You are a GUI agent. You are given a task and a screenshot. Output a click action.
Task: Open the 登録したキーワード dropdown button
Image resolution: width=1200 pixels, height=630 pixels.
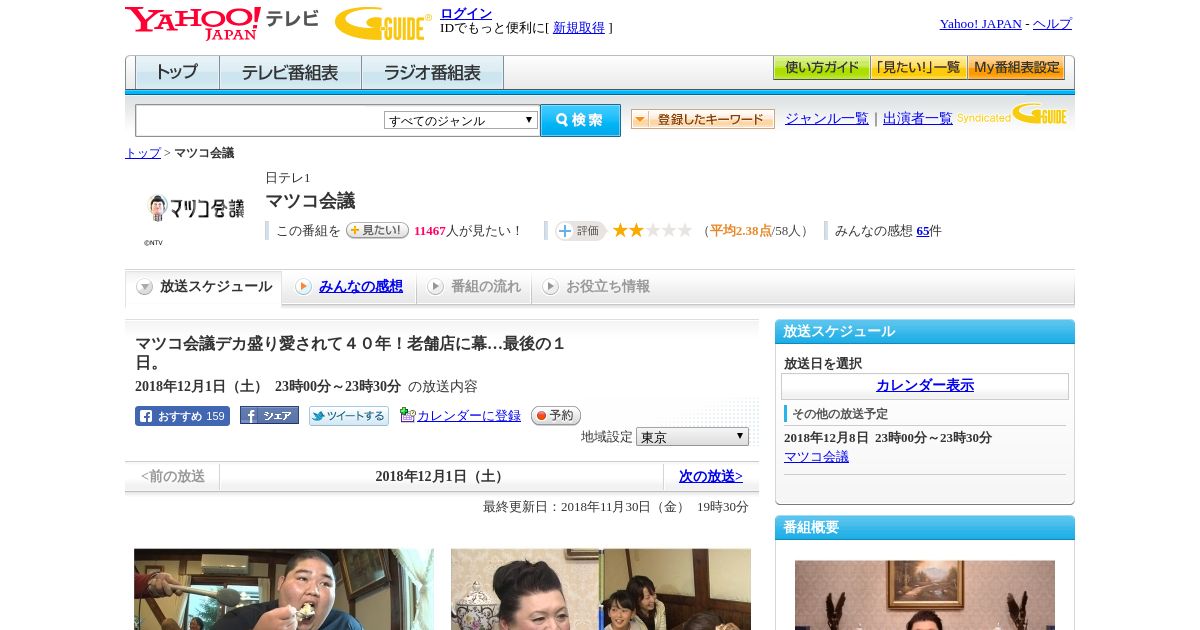point(702,119)
